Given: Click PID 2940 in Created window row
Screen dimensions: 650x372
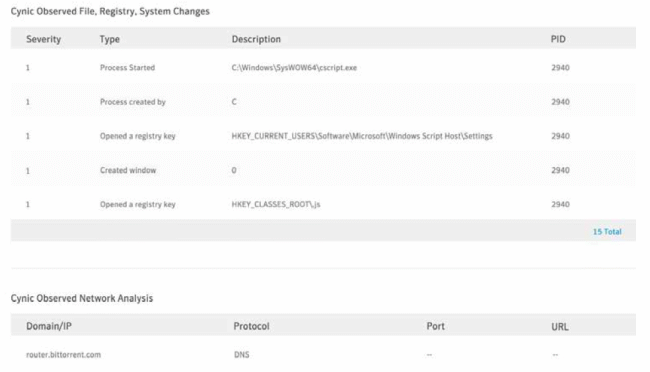Looking at the screenshot, I should coord(560,170).
